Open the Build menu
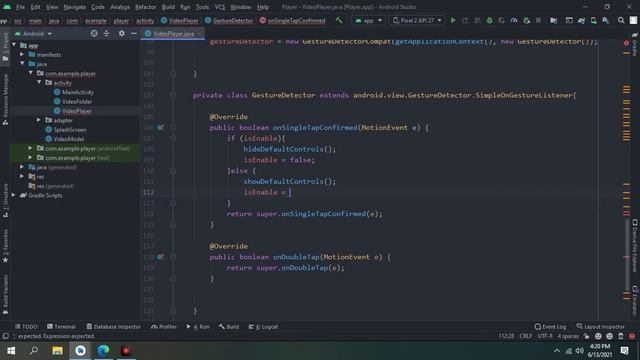 coord(168,7)
